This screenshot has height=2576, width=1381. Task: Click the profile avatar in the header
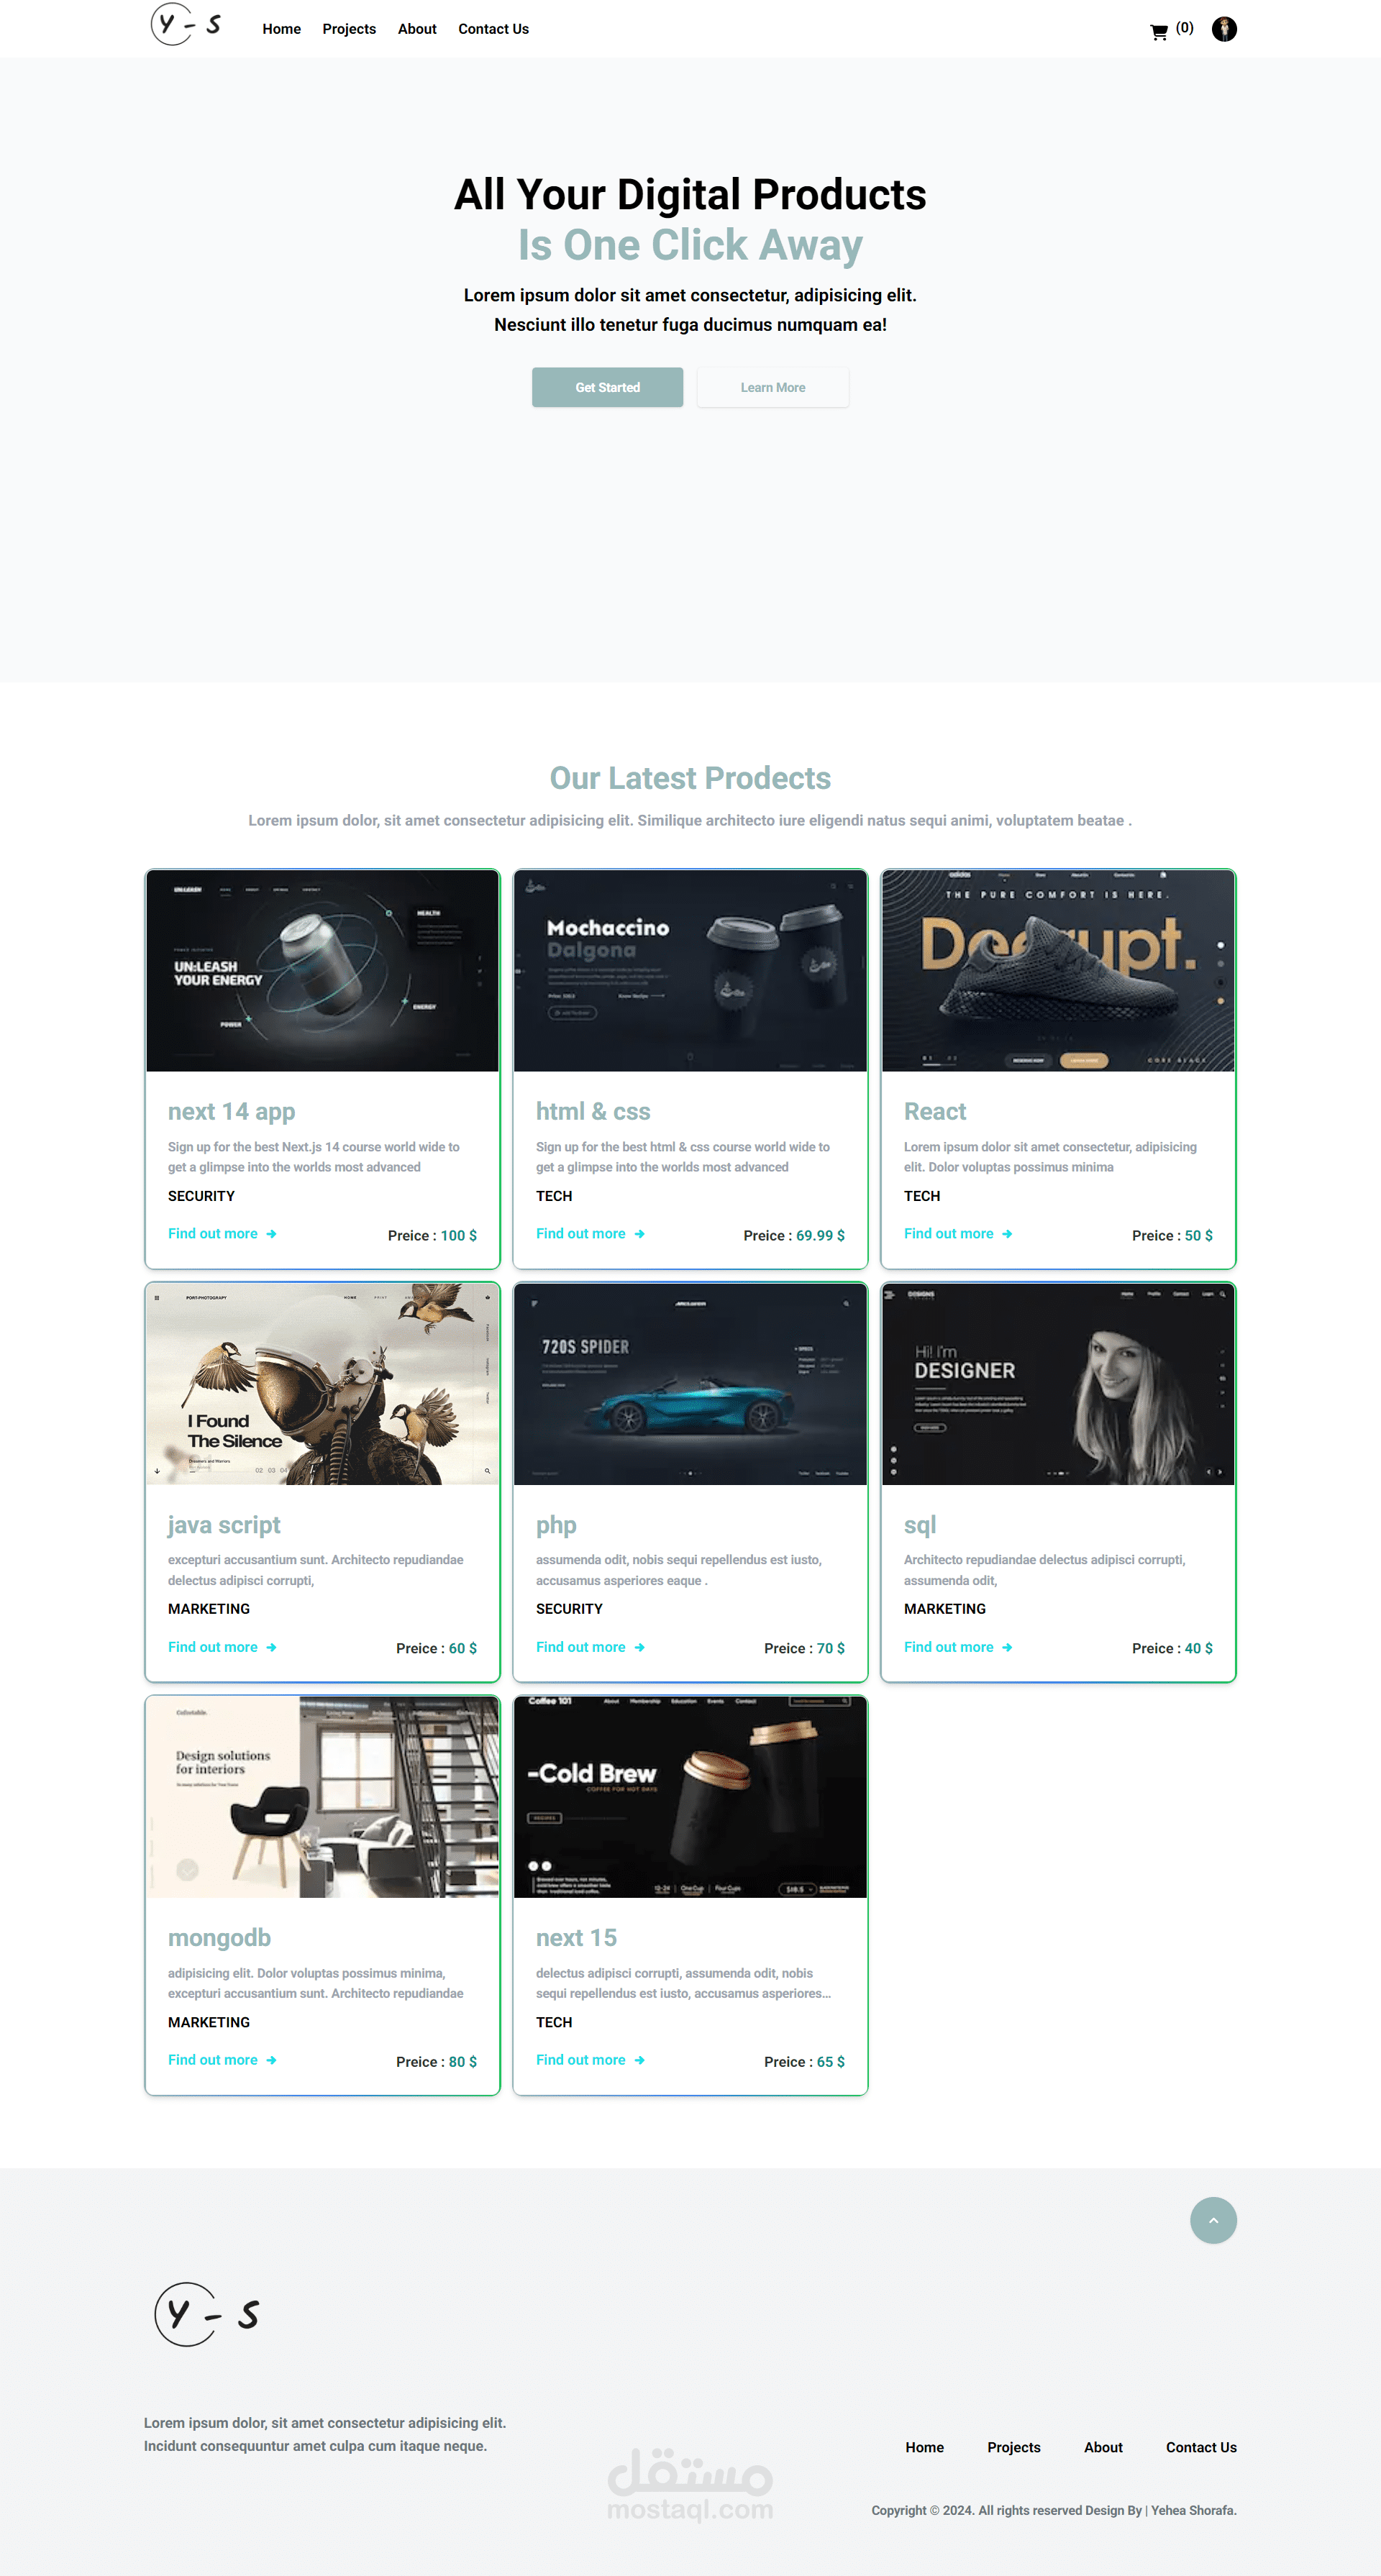tap(1224, 29)
